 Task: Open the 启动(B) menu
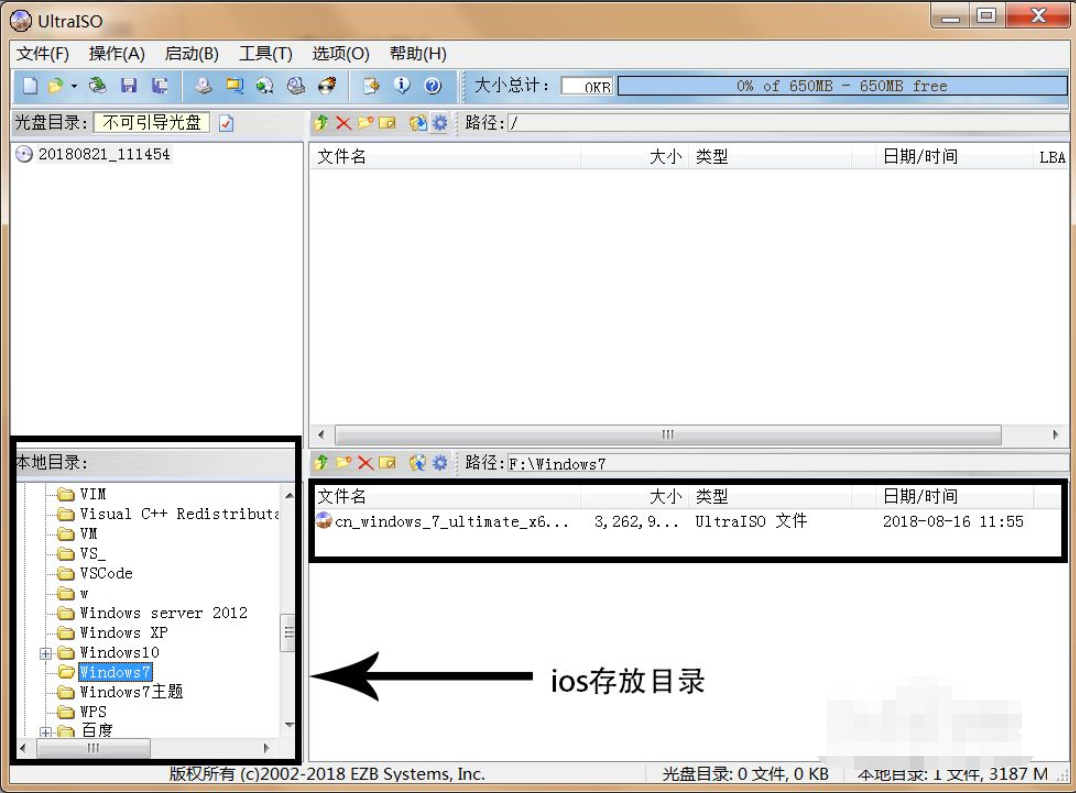click(191, 54)
